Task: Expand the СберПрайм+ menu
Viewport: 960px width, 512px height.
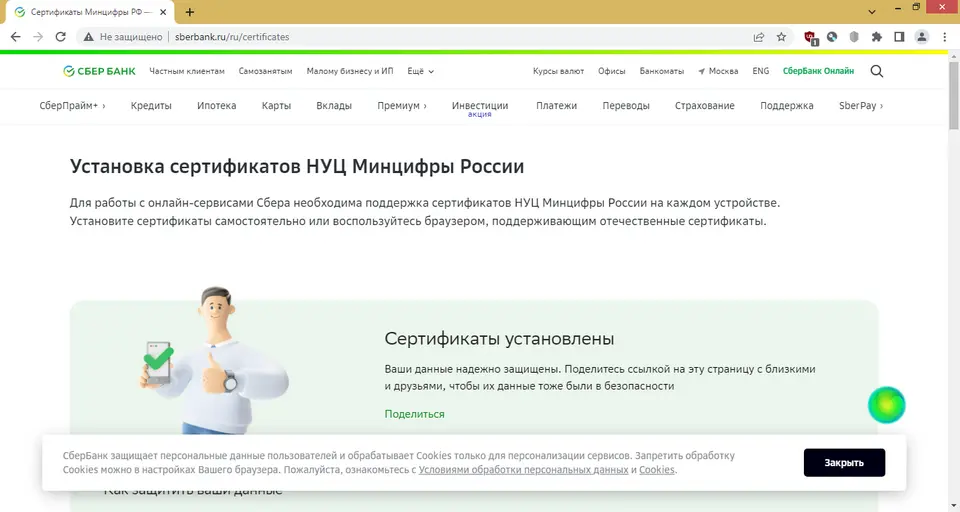Action: [x=72, y=105]
